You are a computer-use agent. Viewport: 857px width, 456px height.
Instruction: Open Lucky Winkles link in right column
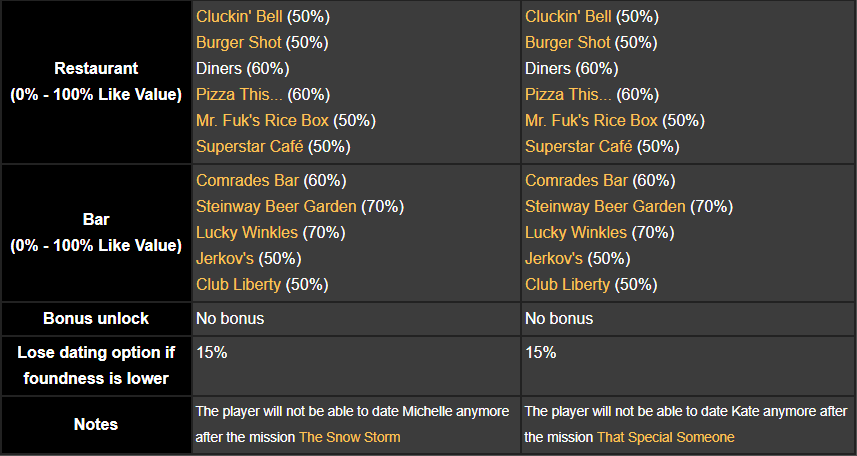coord(576,233)
